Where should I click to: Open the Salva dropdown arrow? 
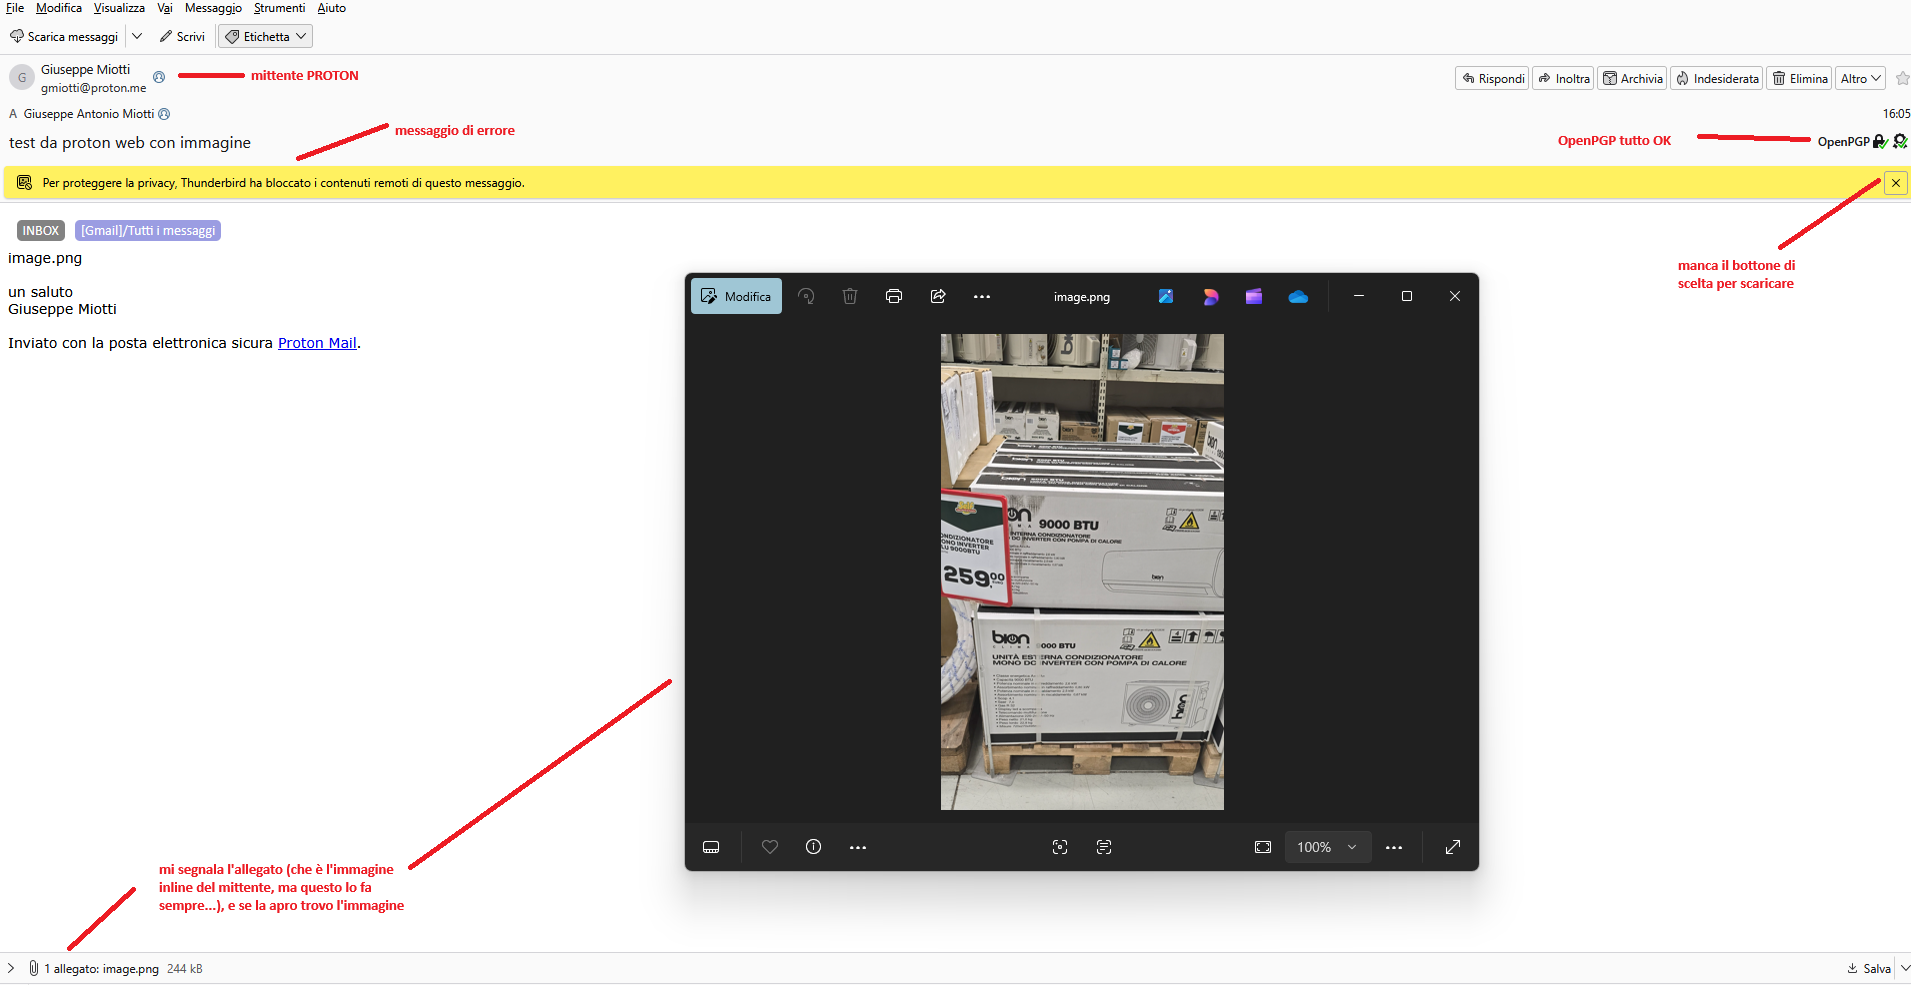coord(1903,969)
